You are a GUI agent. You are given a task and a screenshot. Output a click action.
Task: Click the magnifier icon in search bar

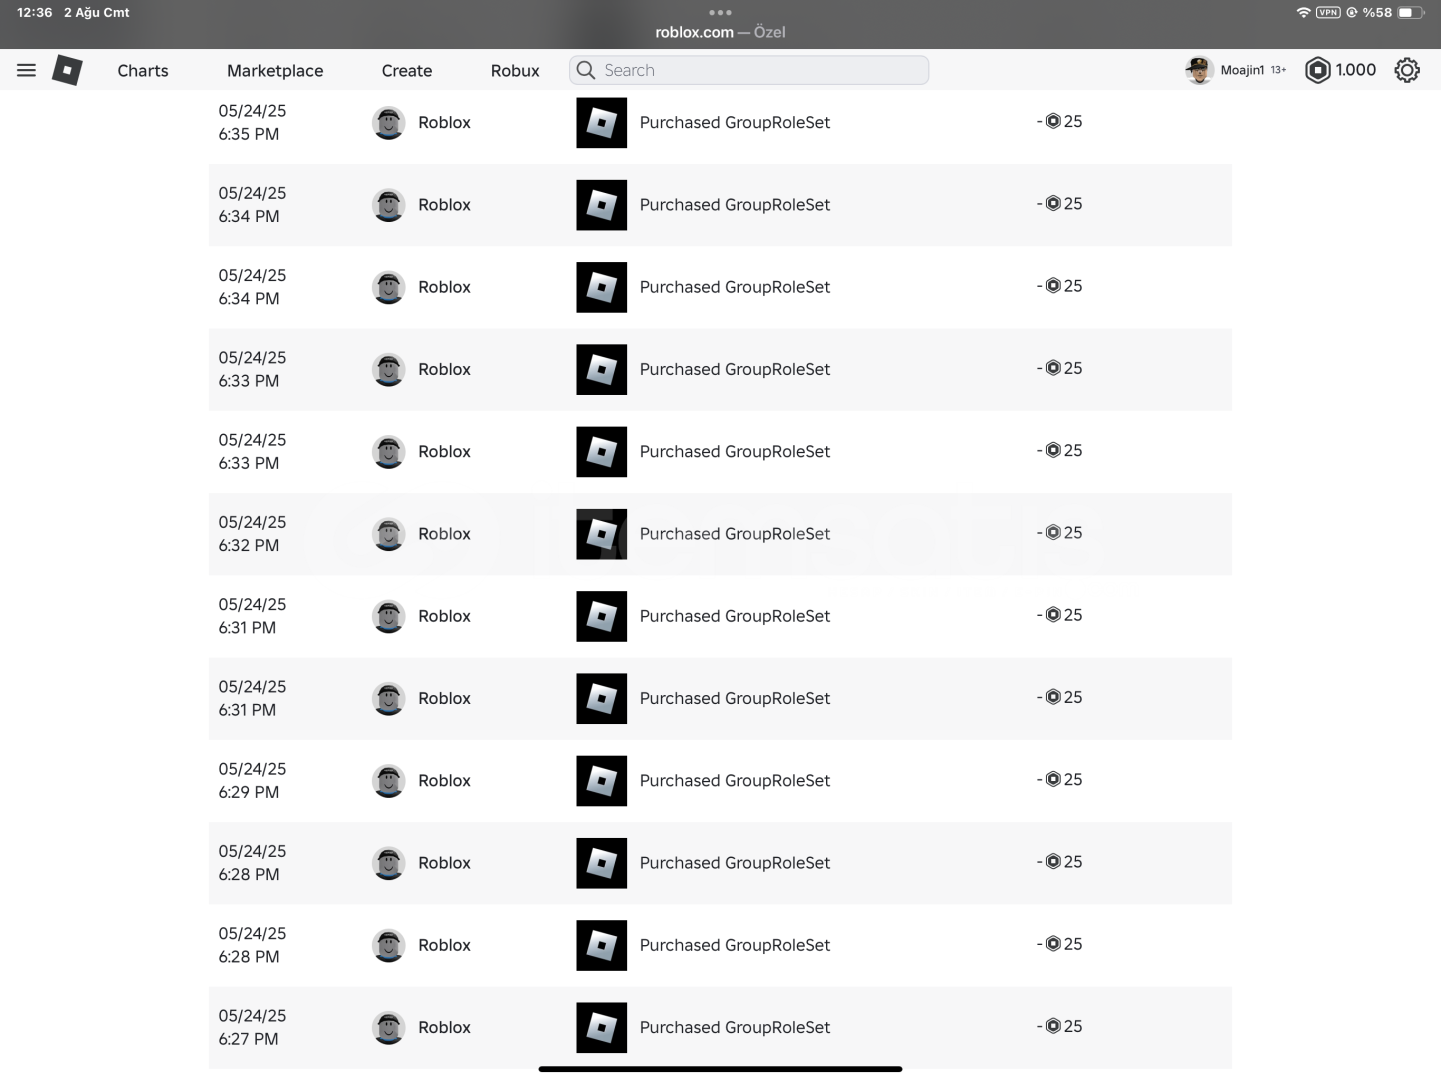(x=586, y=70)
